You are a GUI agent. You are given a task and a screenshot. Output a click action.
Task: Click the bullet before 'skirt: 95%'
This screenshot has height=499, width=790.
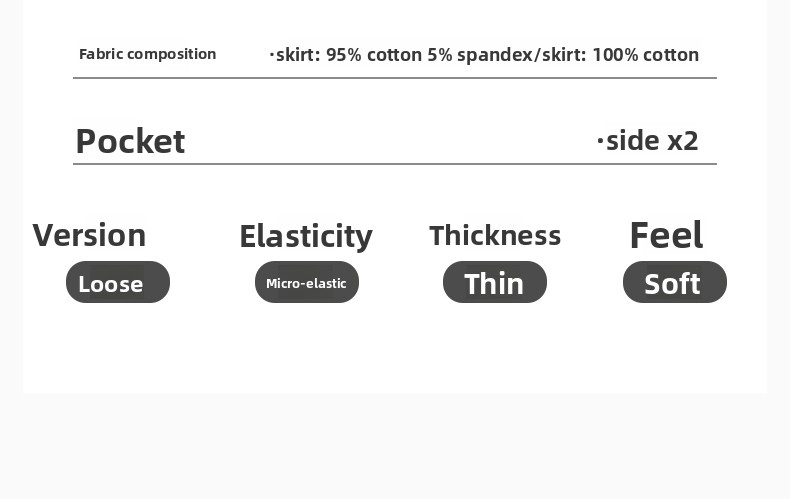tap(271, 55)
